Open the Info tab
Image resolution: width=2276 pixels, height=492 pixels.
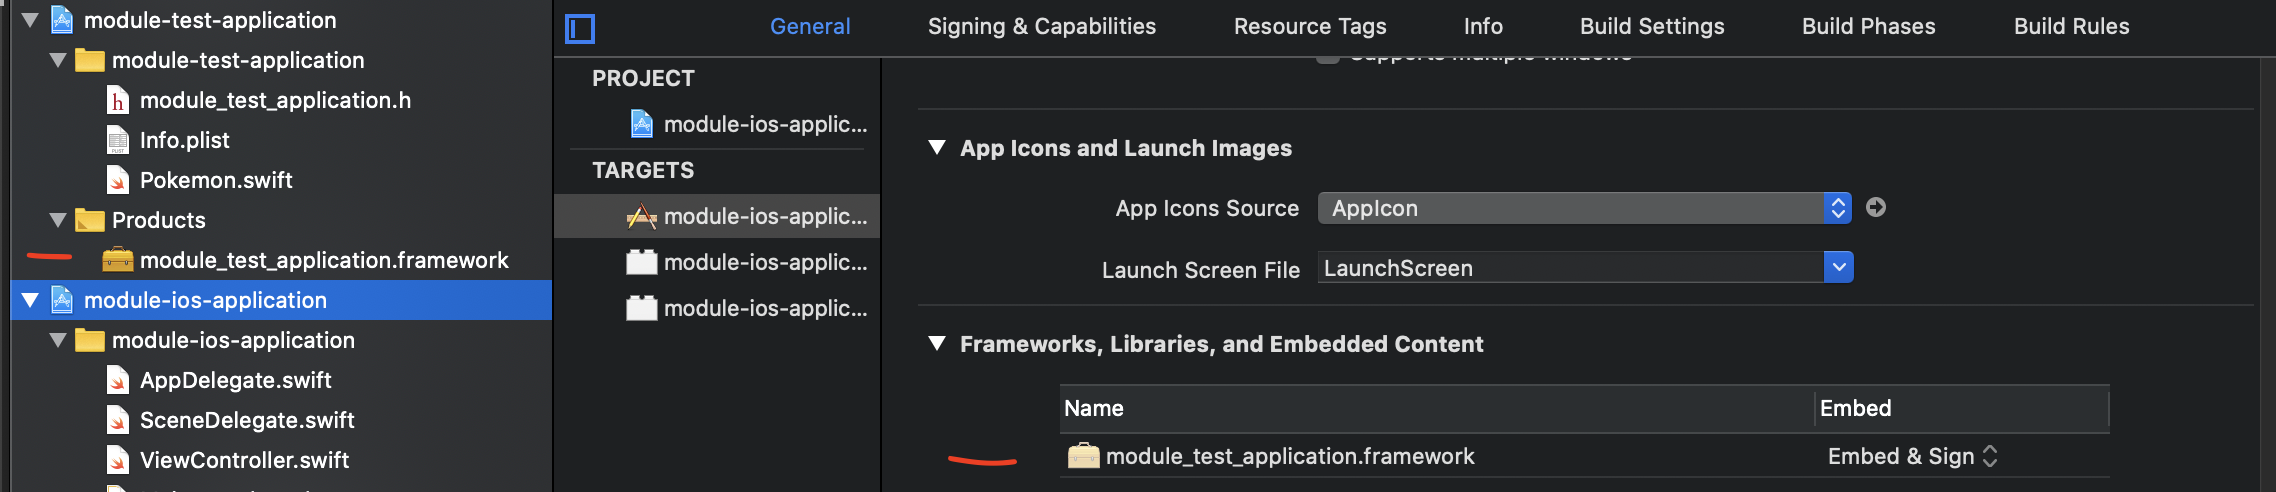(x=1483, y=27)
